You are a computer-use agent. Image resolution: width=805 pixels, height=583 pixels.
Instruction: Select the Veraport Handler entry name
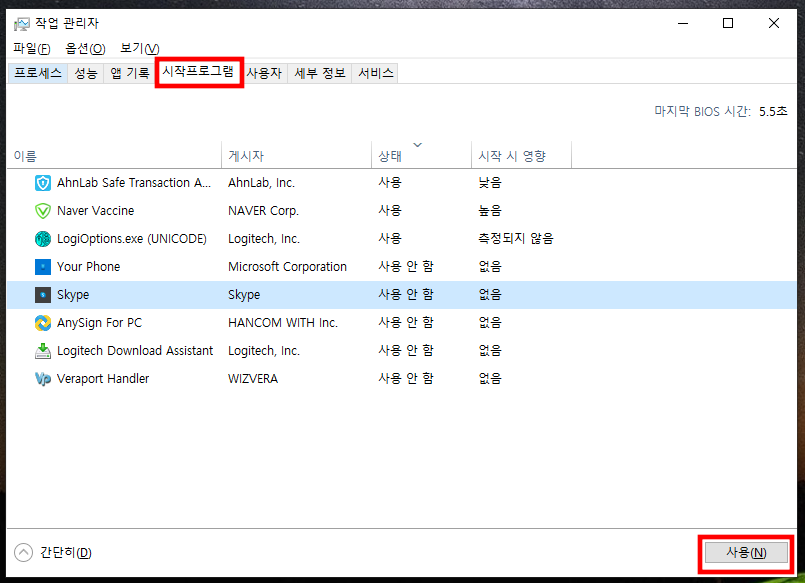click(103, 379)
